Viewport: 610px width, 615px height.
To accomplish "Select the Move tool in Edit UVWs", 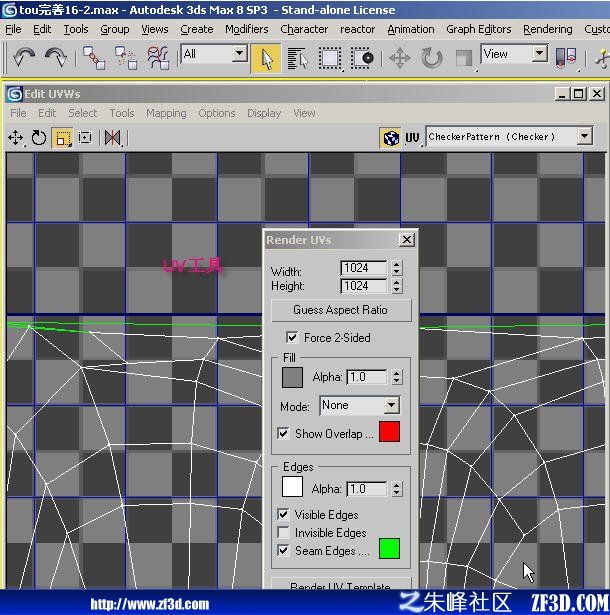I will pyautogui.click(x=16, y=138).
